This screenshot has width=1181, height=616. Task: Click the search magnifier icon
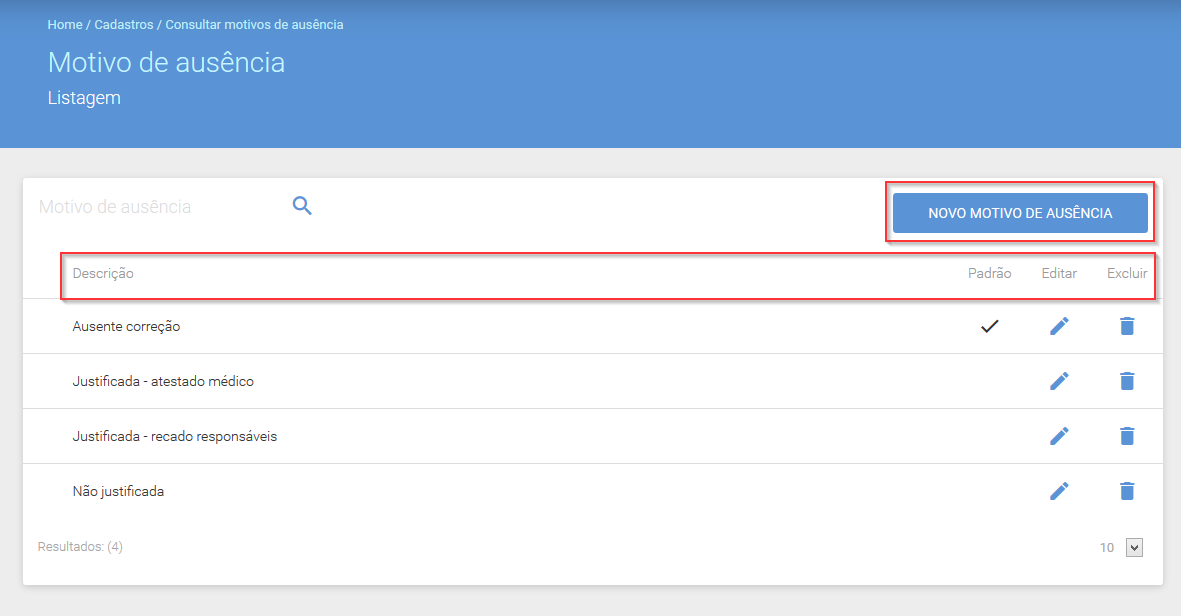click(302, 206)
